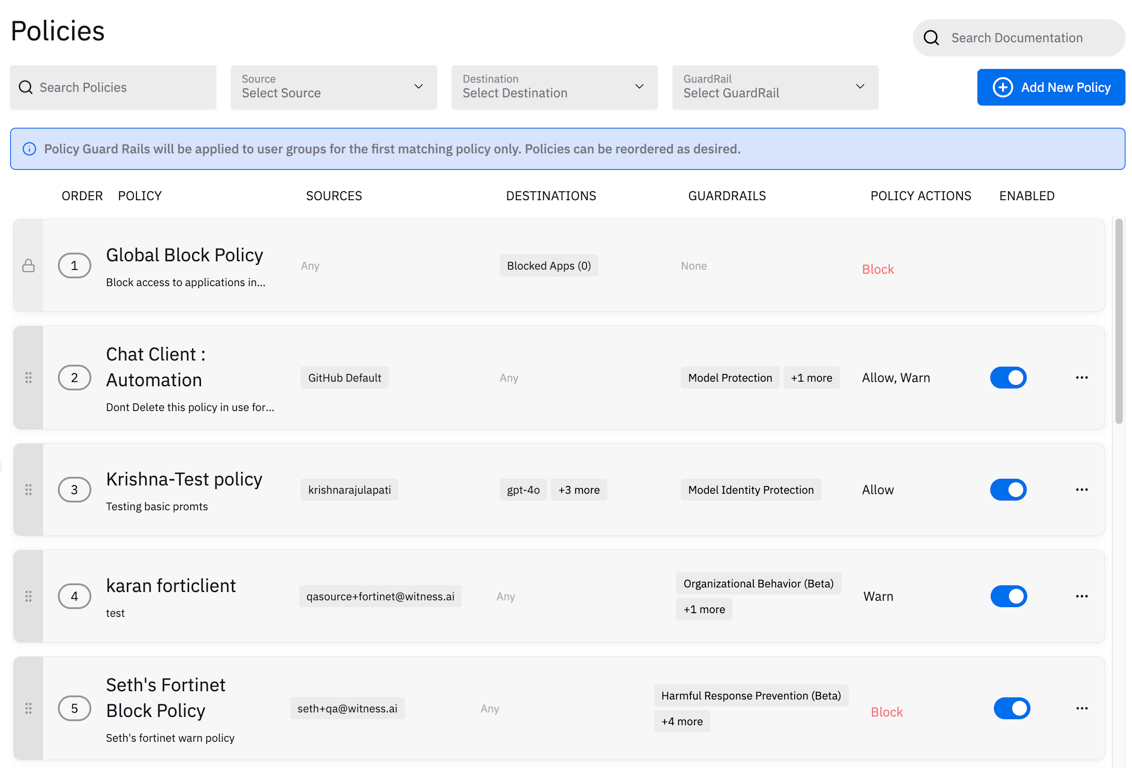Expand the Destination filter dropdown
Viewport: 1132px width, 768px height.
(x=554, y=87)
